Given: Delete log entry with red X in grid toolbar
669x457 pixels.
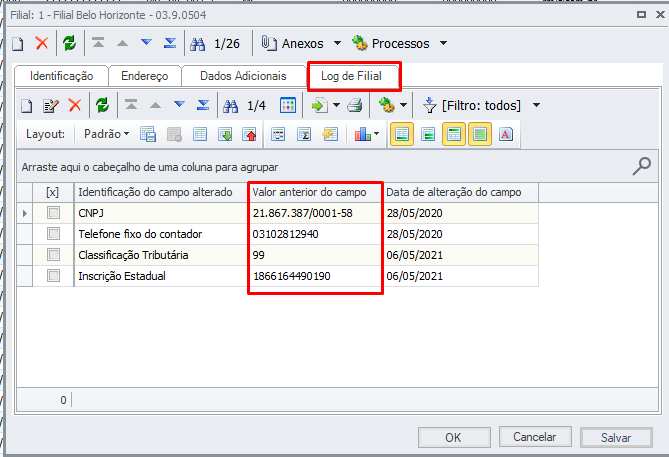Looking at the screenshot, I should click(x=75, y=105).
